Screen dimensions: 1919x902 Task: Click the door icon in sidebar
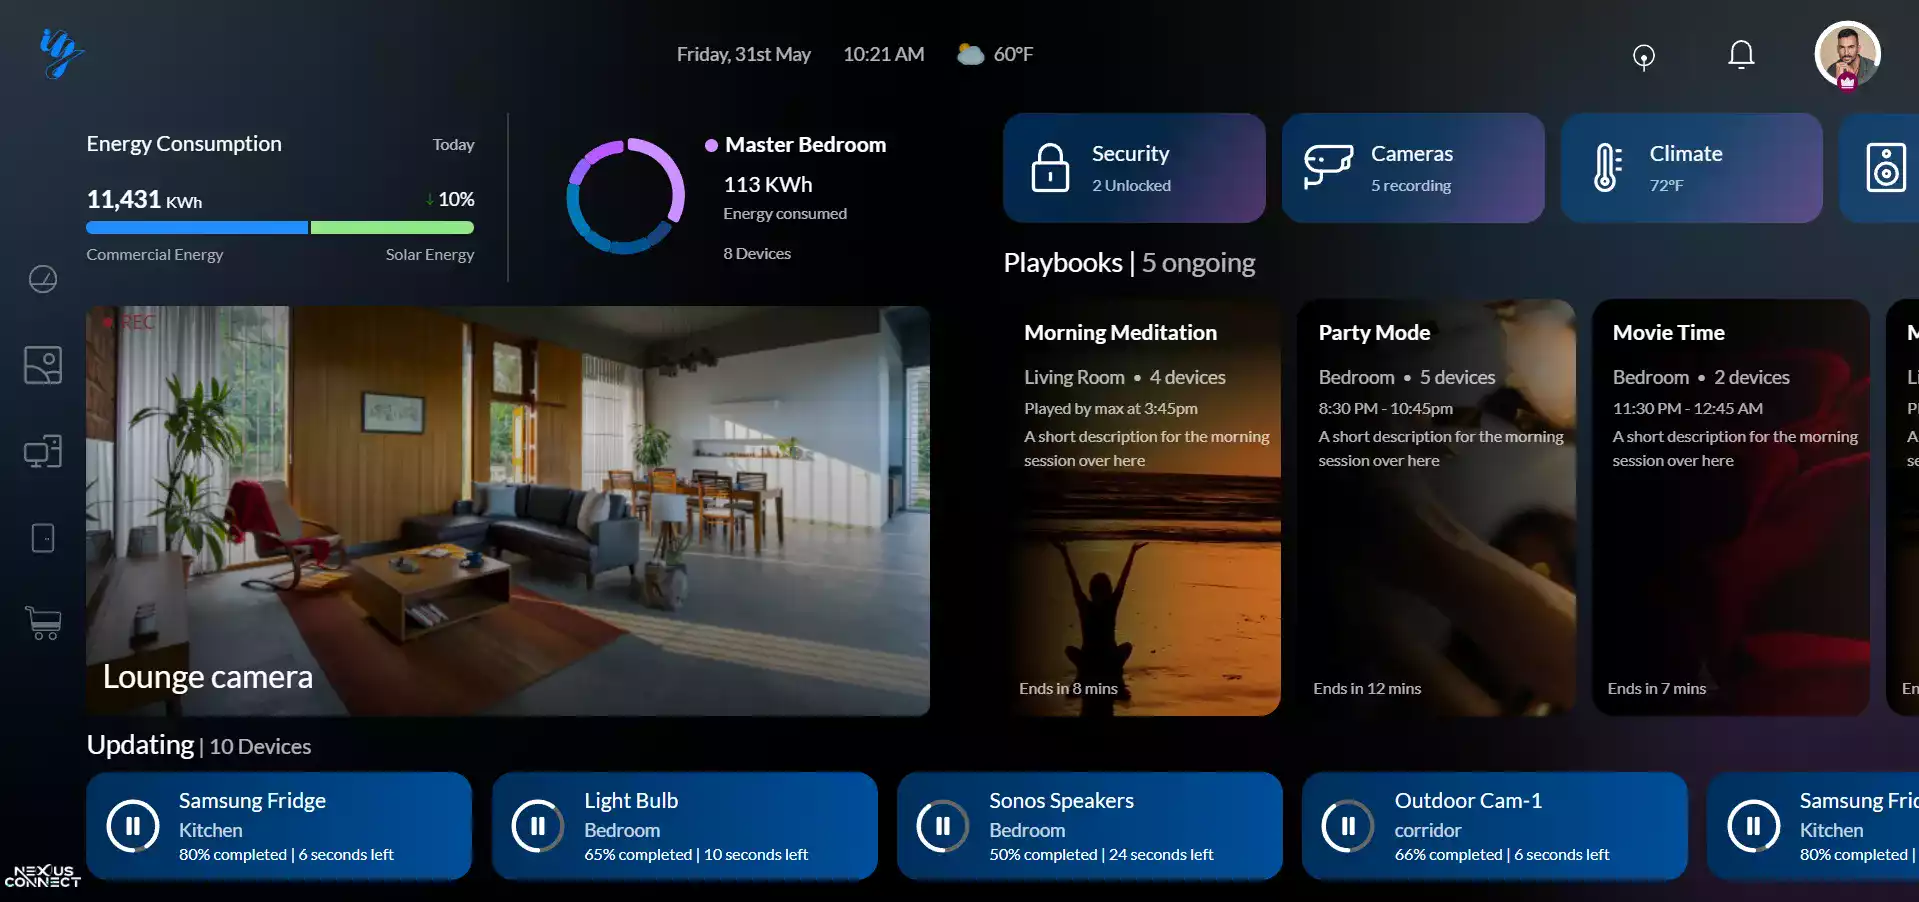[x=43, y=538]
